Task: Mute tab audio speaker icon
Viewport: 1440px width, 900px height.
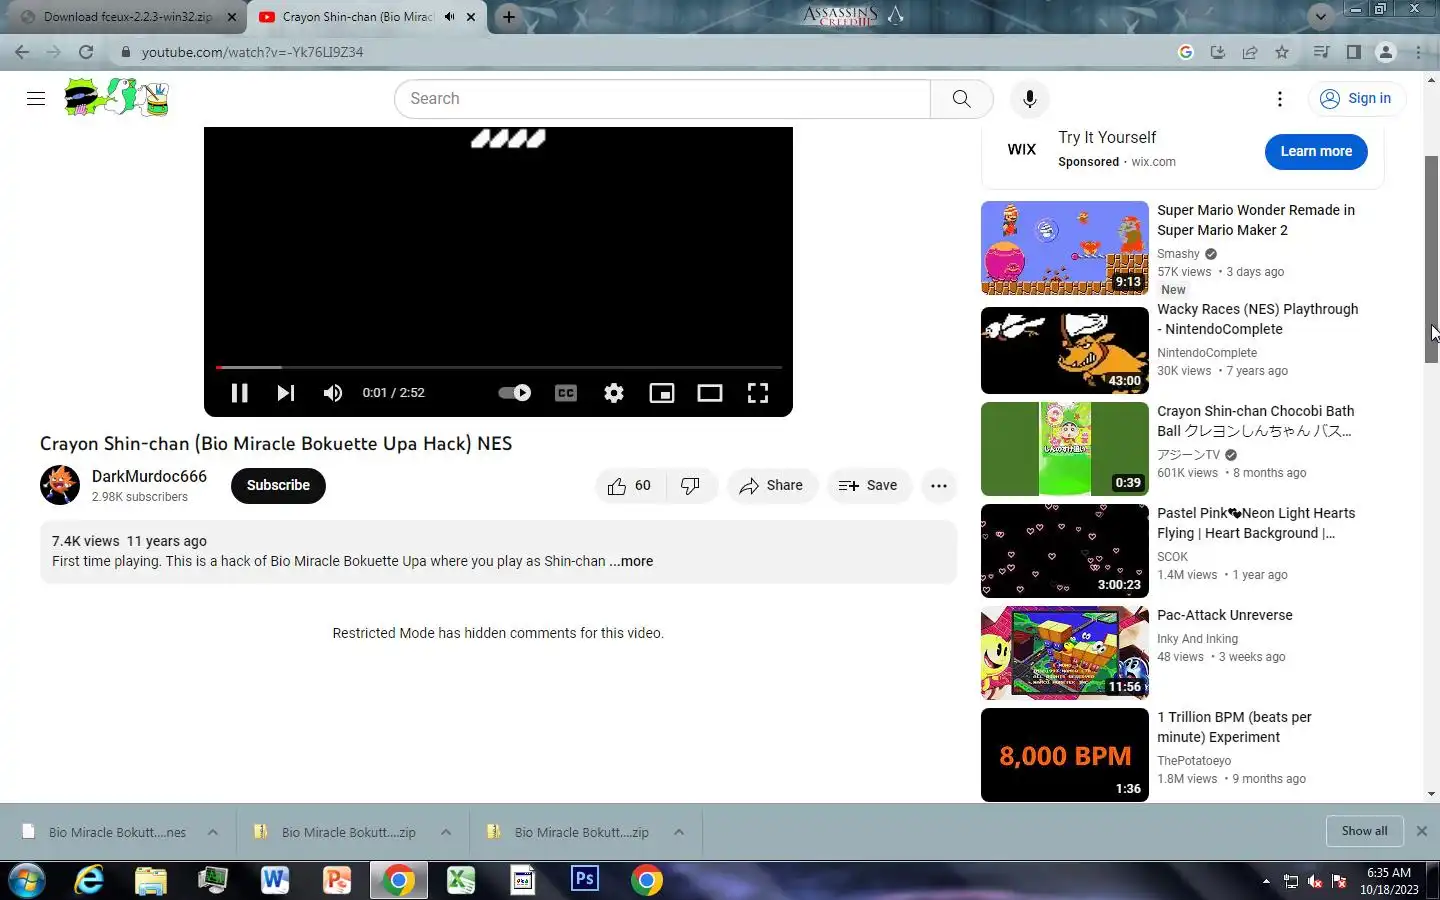Action: click(450, 17)
